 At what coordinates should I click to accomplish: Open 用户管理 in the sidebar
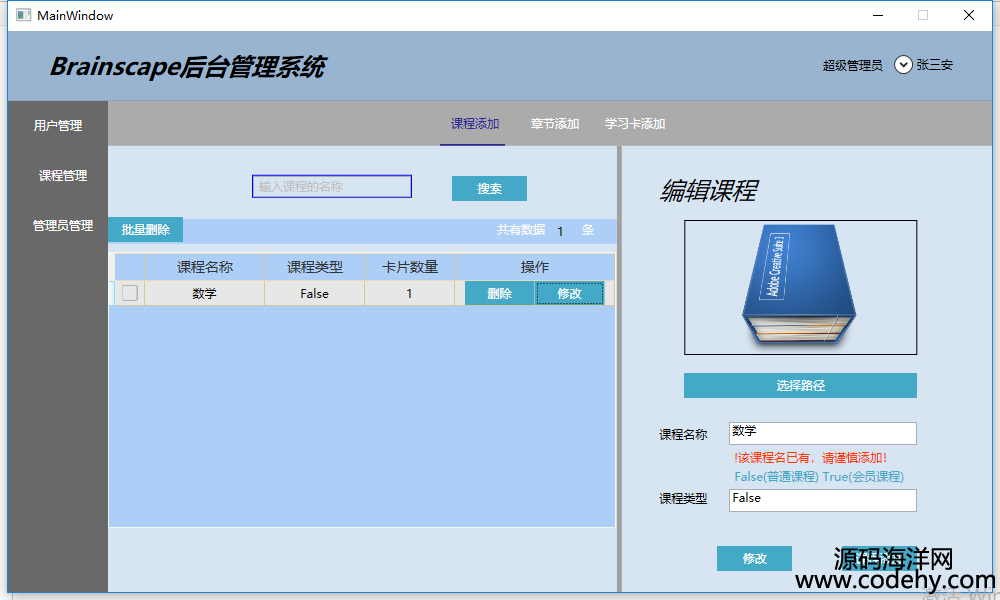(x=58, y=126)
